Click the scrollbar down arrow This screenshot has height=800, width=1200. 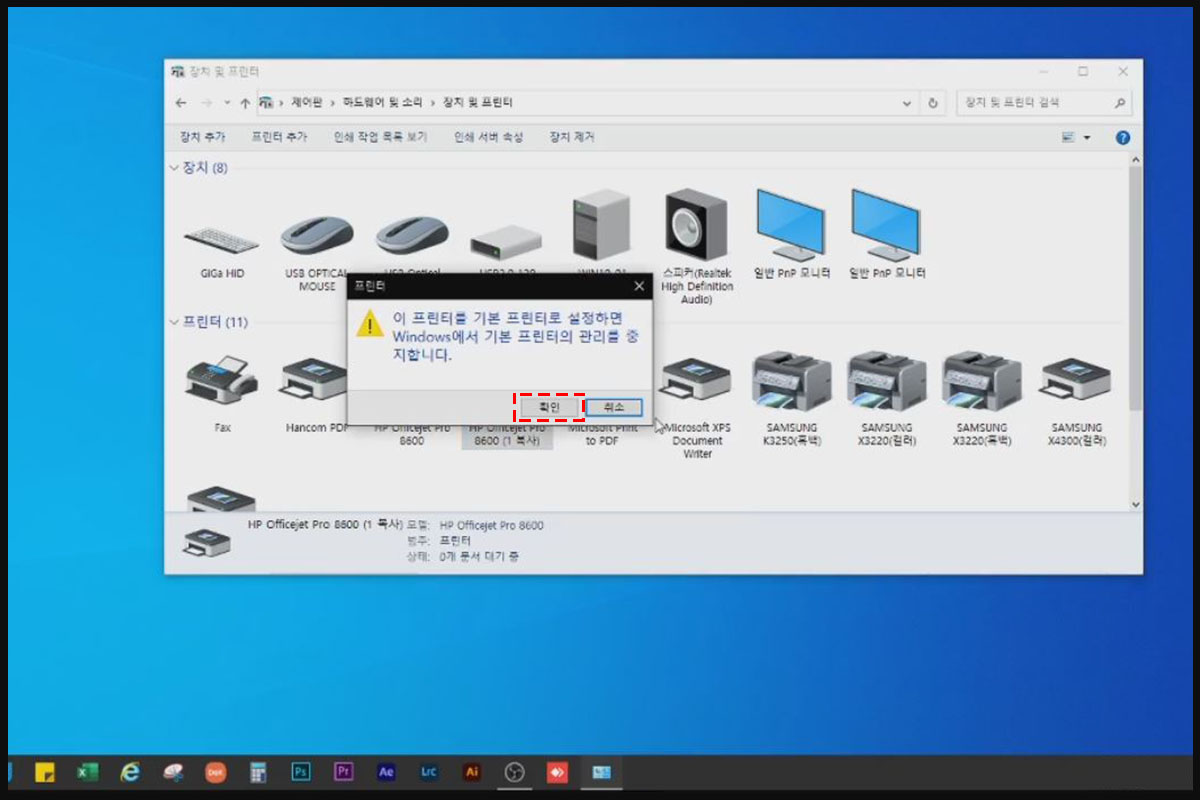(x=1135, y=506)
